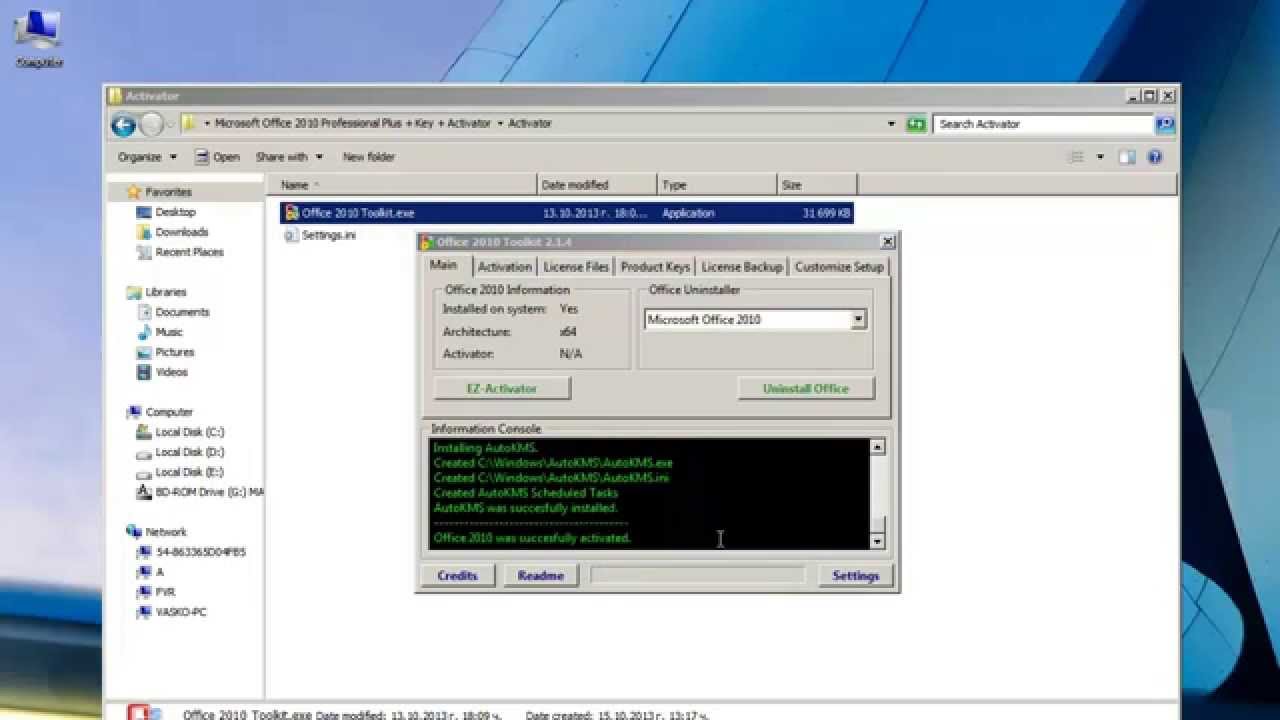The width and height of the screenshot is (1280, 720).
Task: Click the EZ-Activator button
Action: (502, 388)
